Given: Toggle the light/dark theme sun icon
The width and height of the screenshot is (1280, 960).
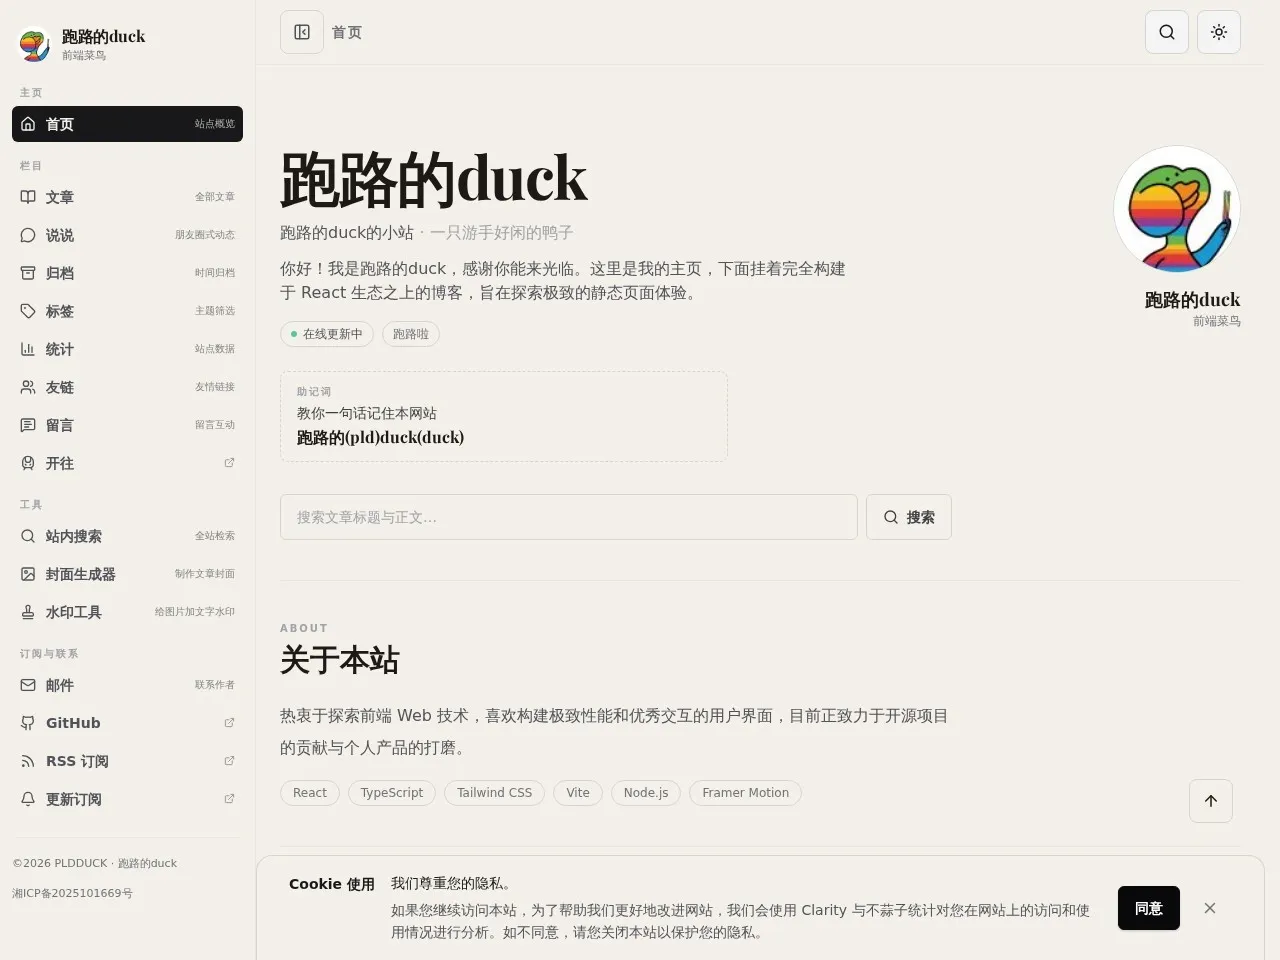Looking at the screenshot, I should (1219, 32).
